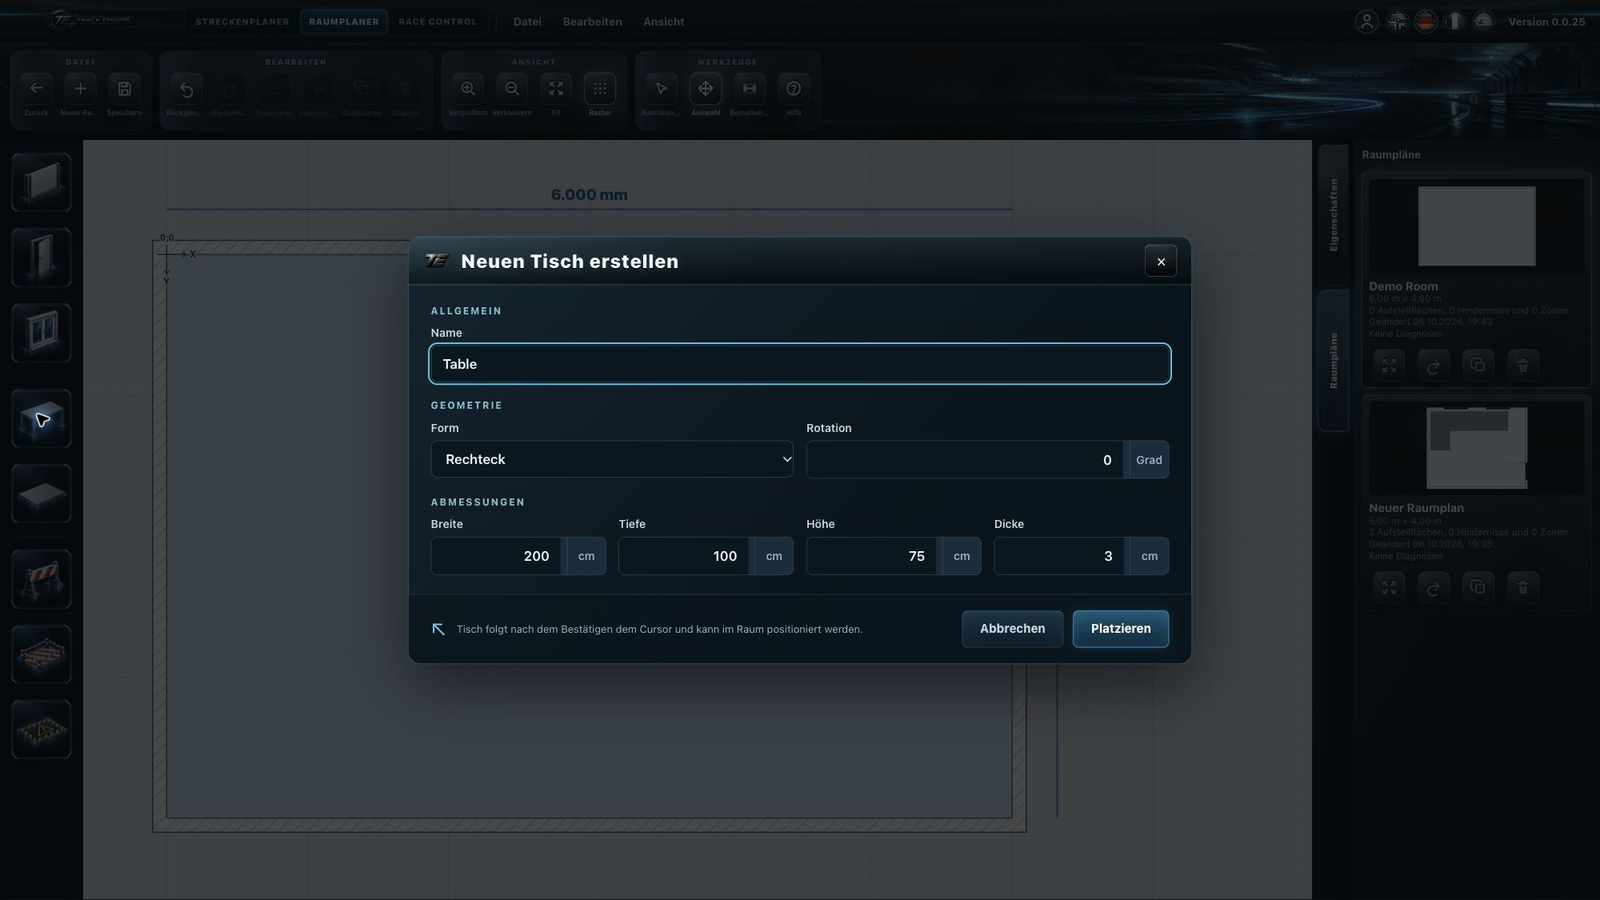Open the Ansicht menu
This screenshot has height=900, width=1600.
[x=664, y=21]
